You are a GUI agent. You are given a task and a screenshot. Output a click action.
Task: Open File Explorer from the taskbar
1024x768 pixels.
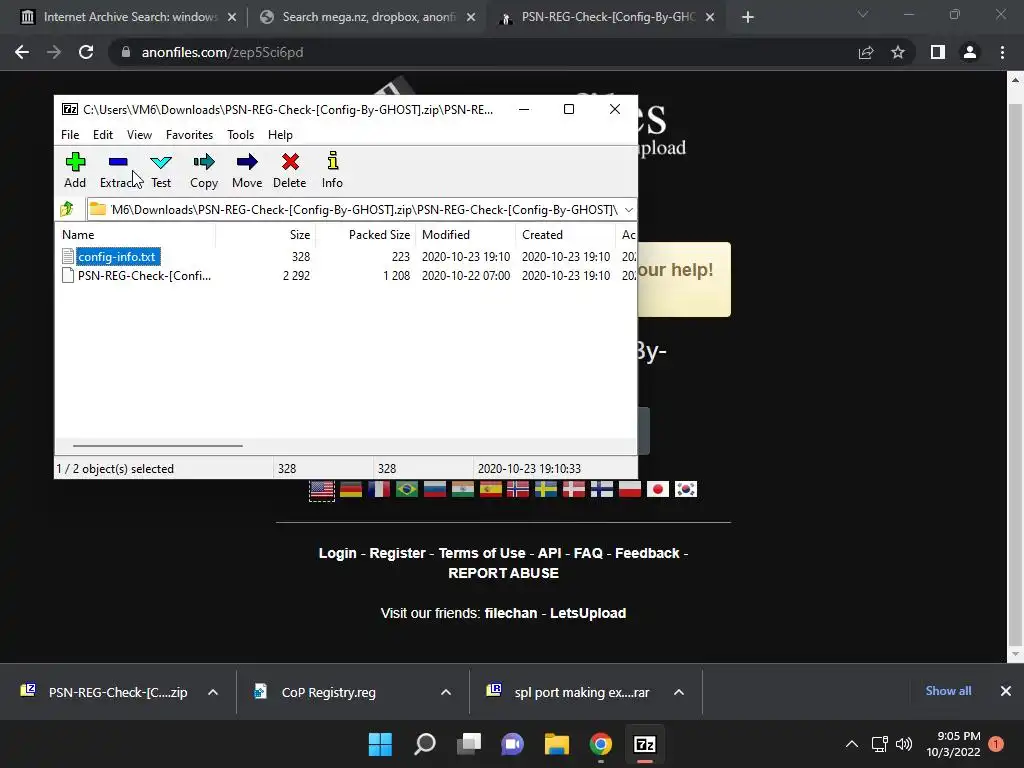click(x=557, y=744)
